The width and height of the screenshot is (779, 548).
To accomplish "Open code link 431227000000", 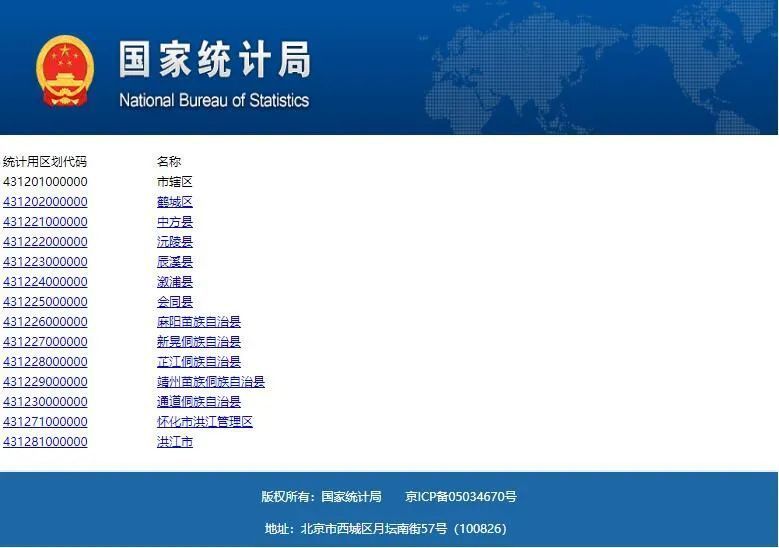I will [45, 341].
